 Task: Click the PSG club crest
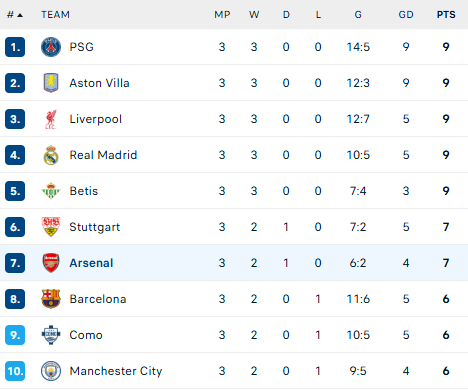tap(51, 47)
